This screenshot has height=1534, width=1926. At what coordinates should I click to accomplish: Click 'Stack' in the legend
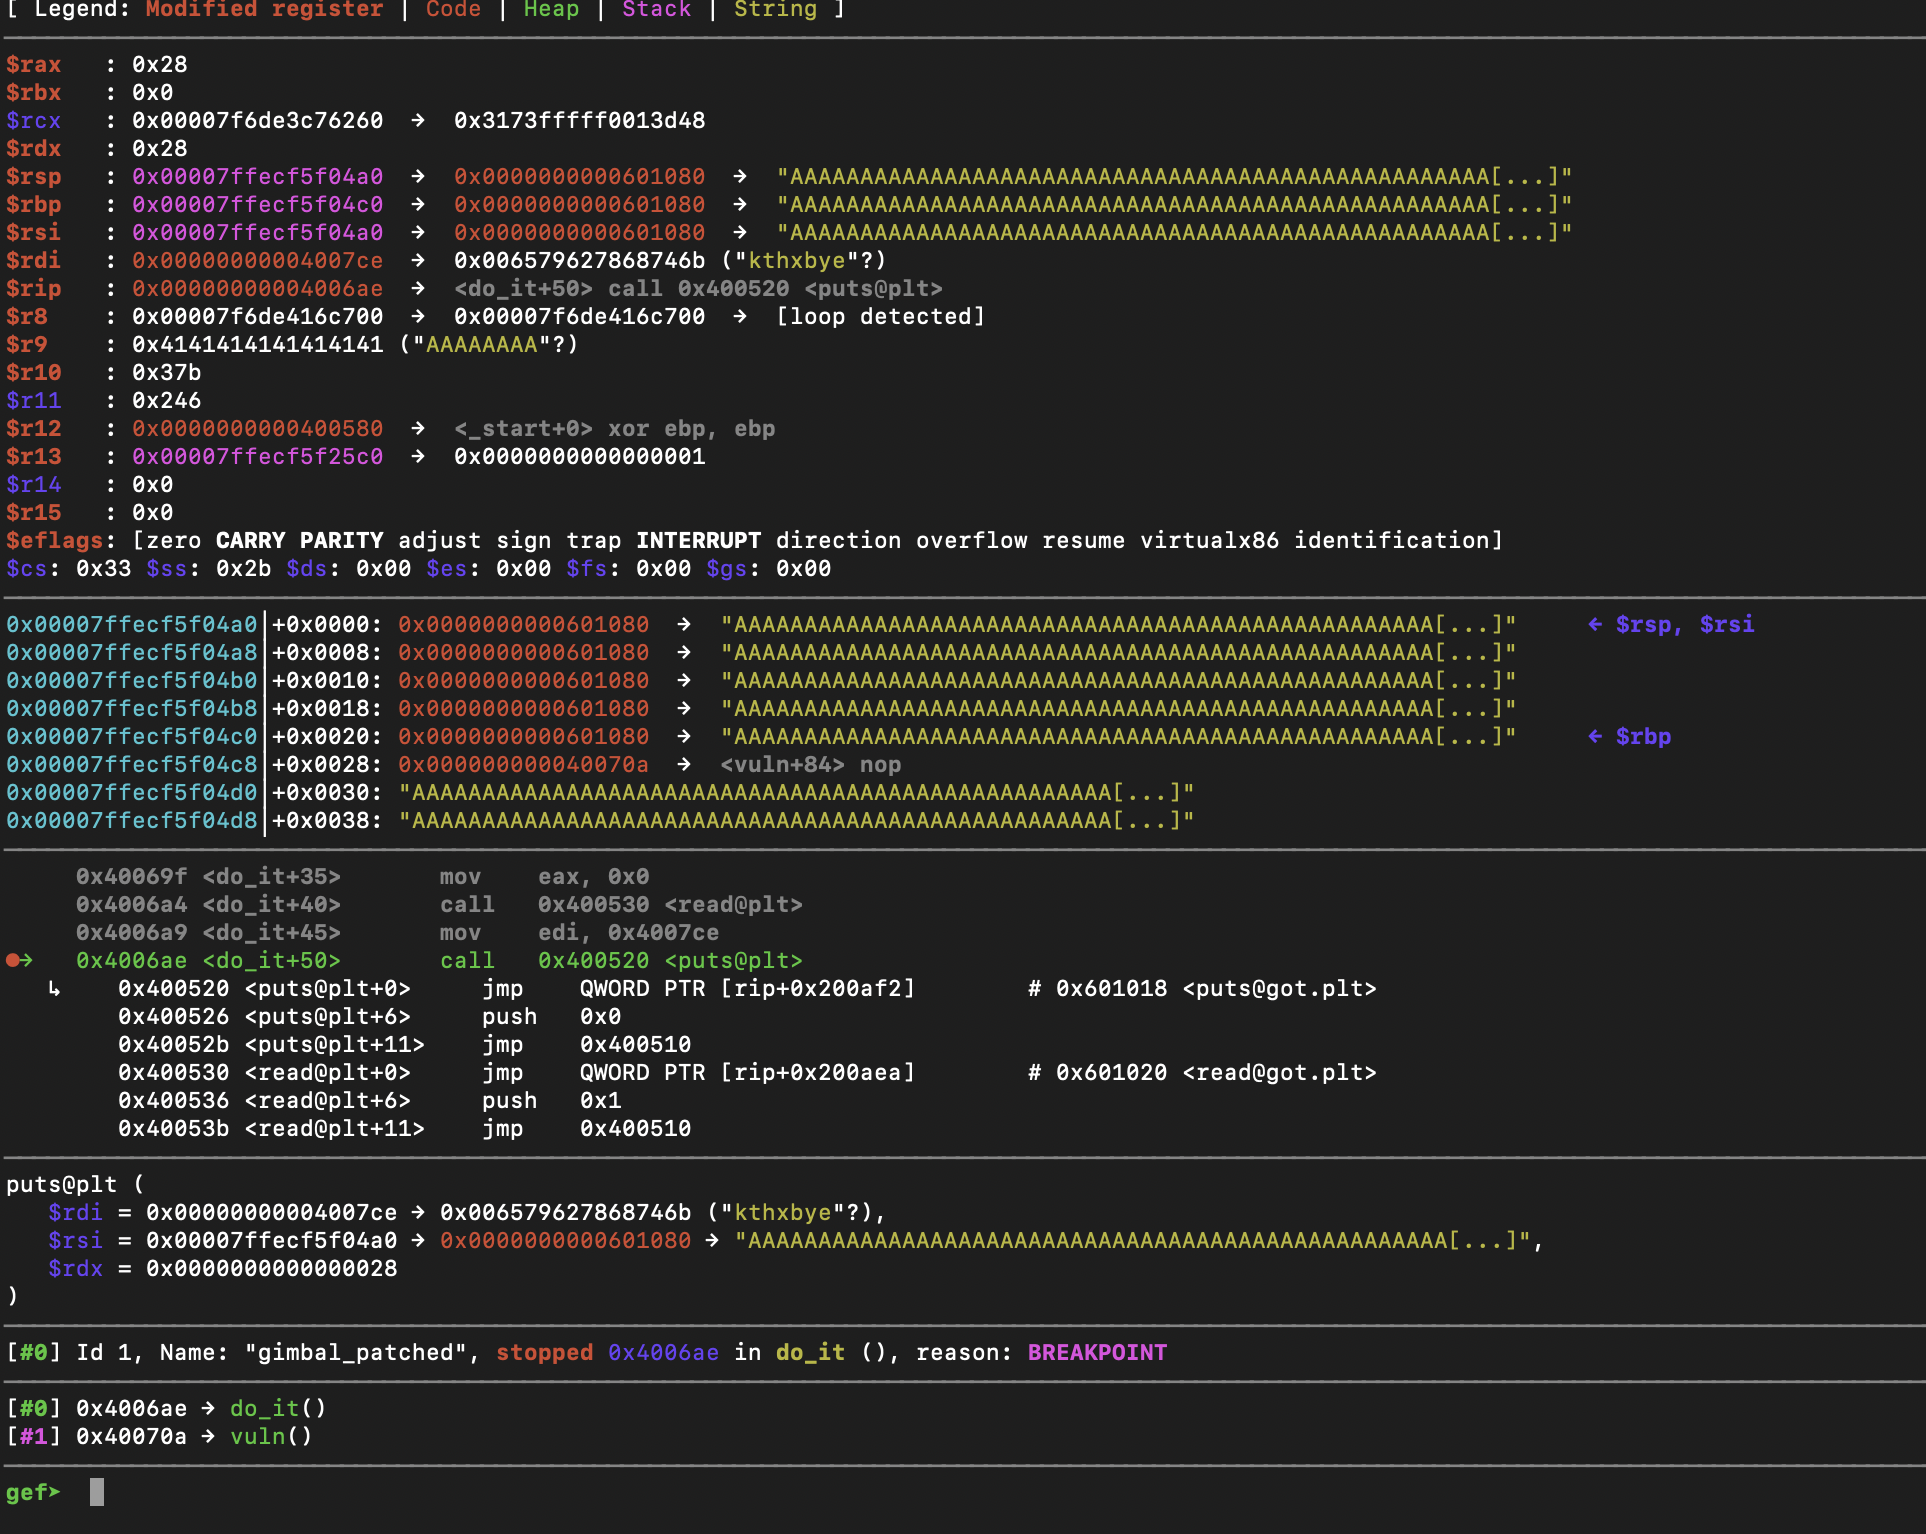tap(656, 9)
